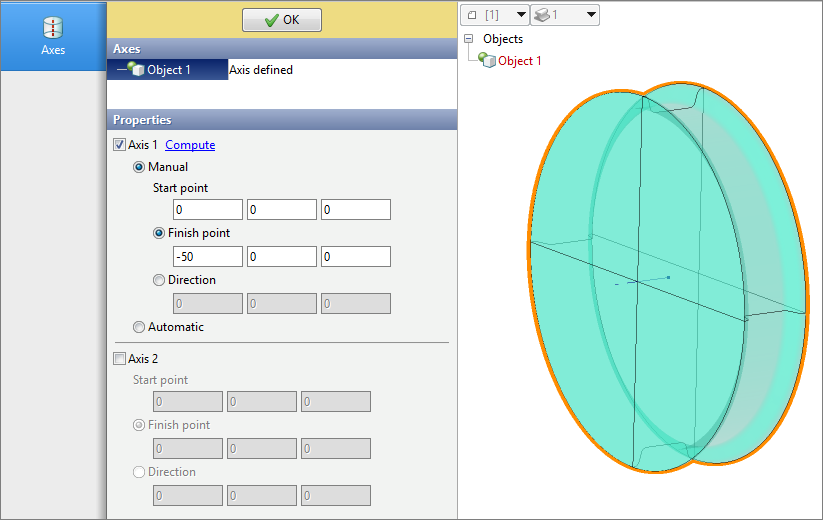Click the Finish point Z input field
Image resolution: width=823 pixels, height=520 pixels.
(x=355, y=257)
